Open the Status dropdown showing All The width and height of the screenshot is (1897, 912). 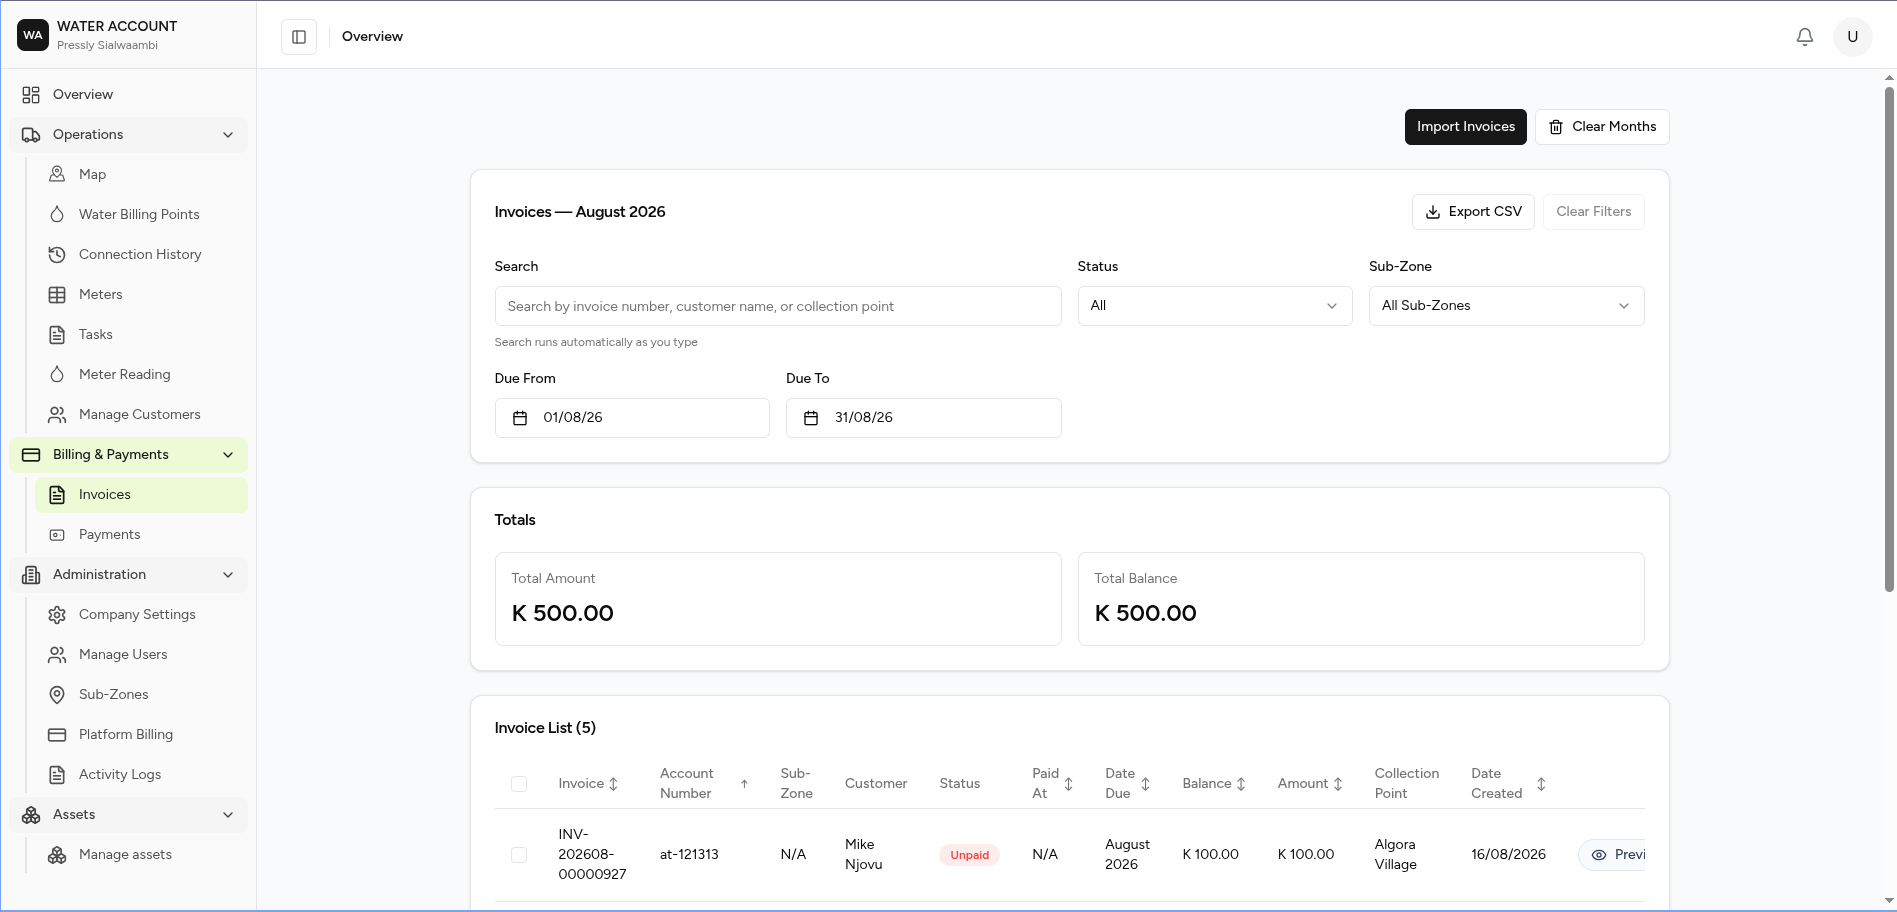point(1214,306)
